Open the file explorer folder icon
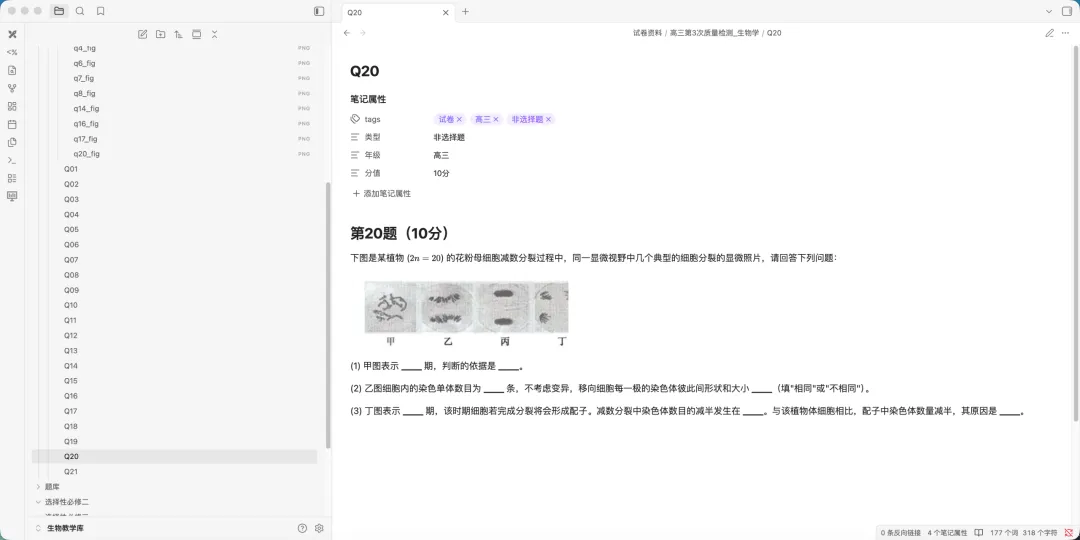The image size is (1080, 540). click(x=59, y=11)
